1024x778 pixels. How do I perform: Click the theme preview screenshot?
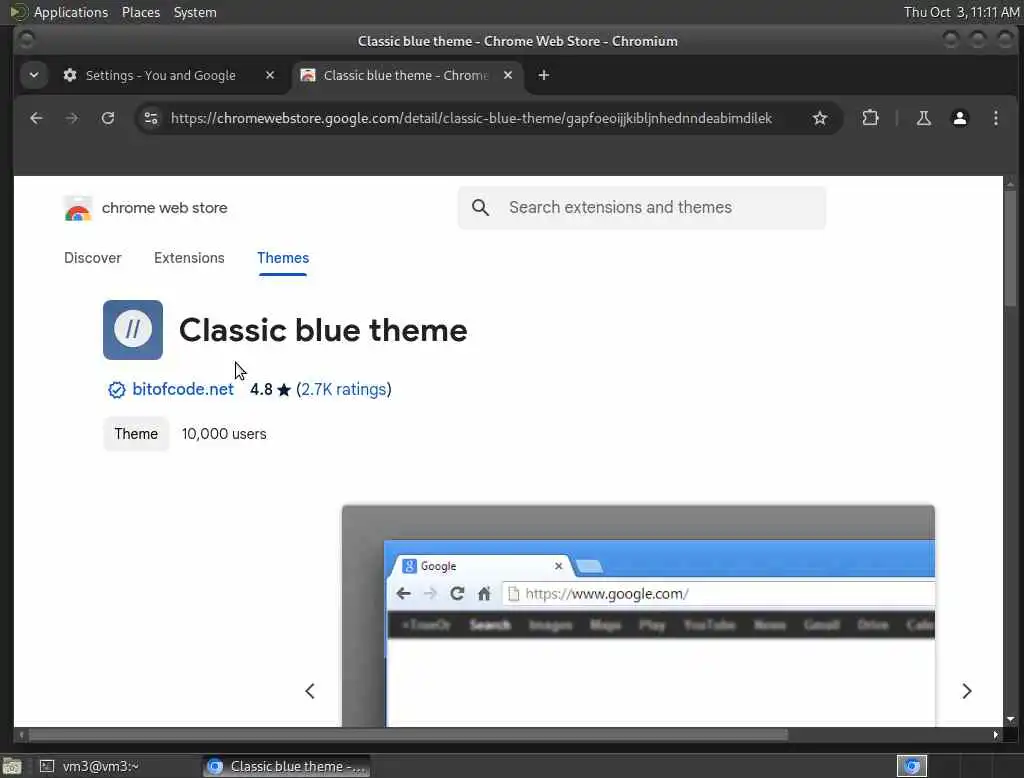coord(638,615)
